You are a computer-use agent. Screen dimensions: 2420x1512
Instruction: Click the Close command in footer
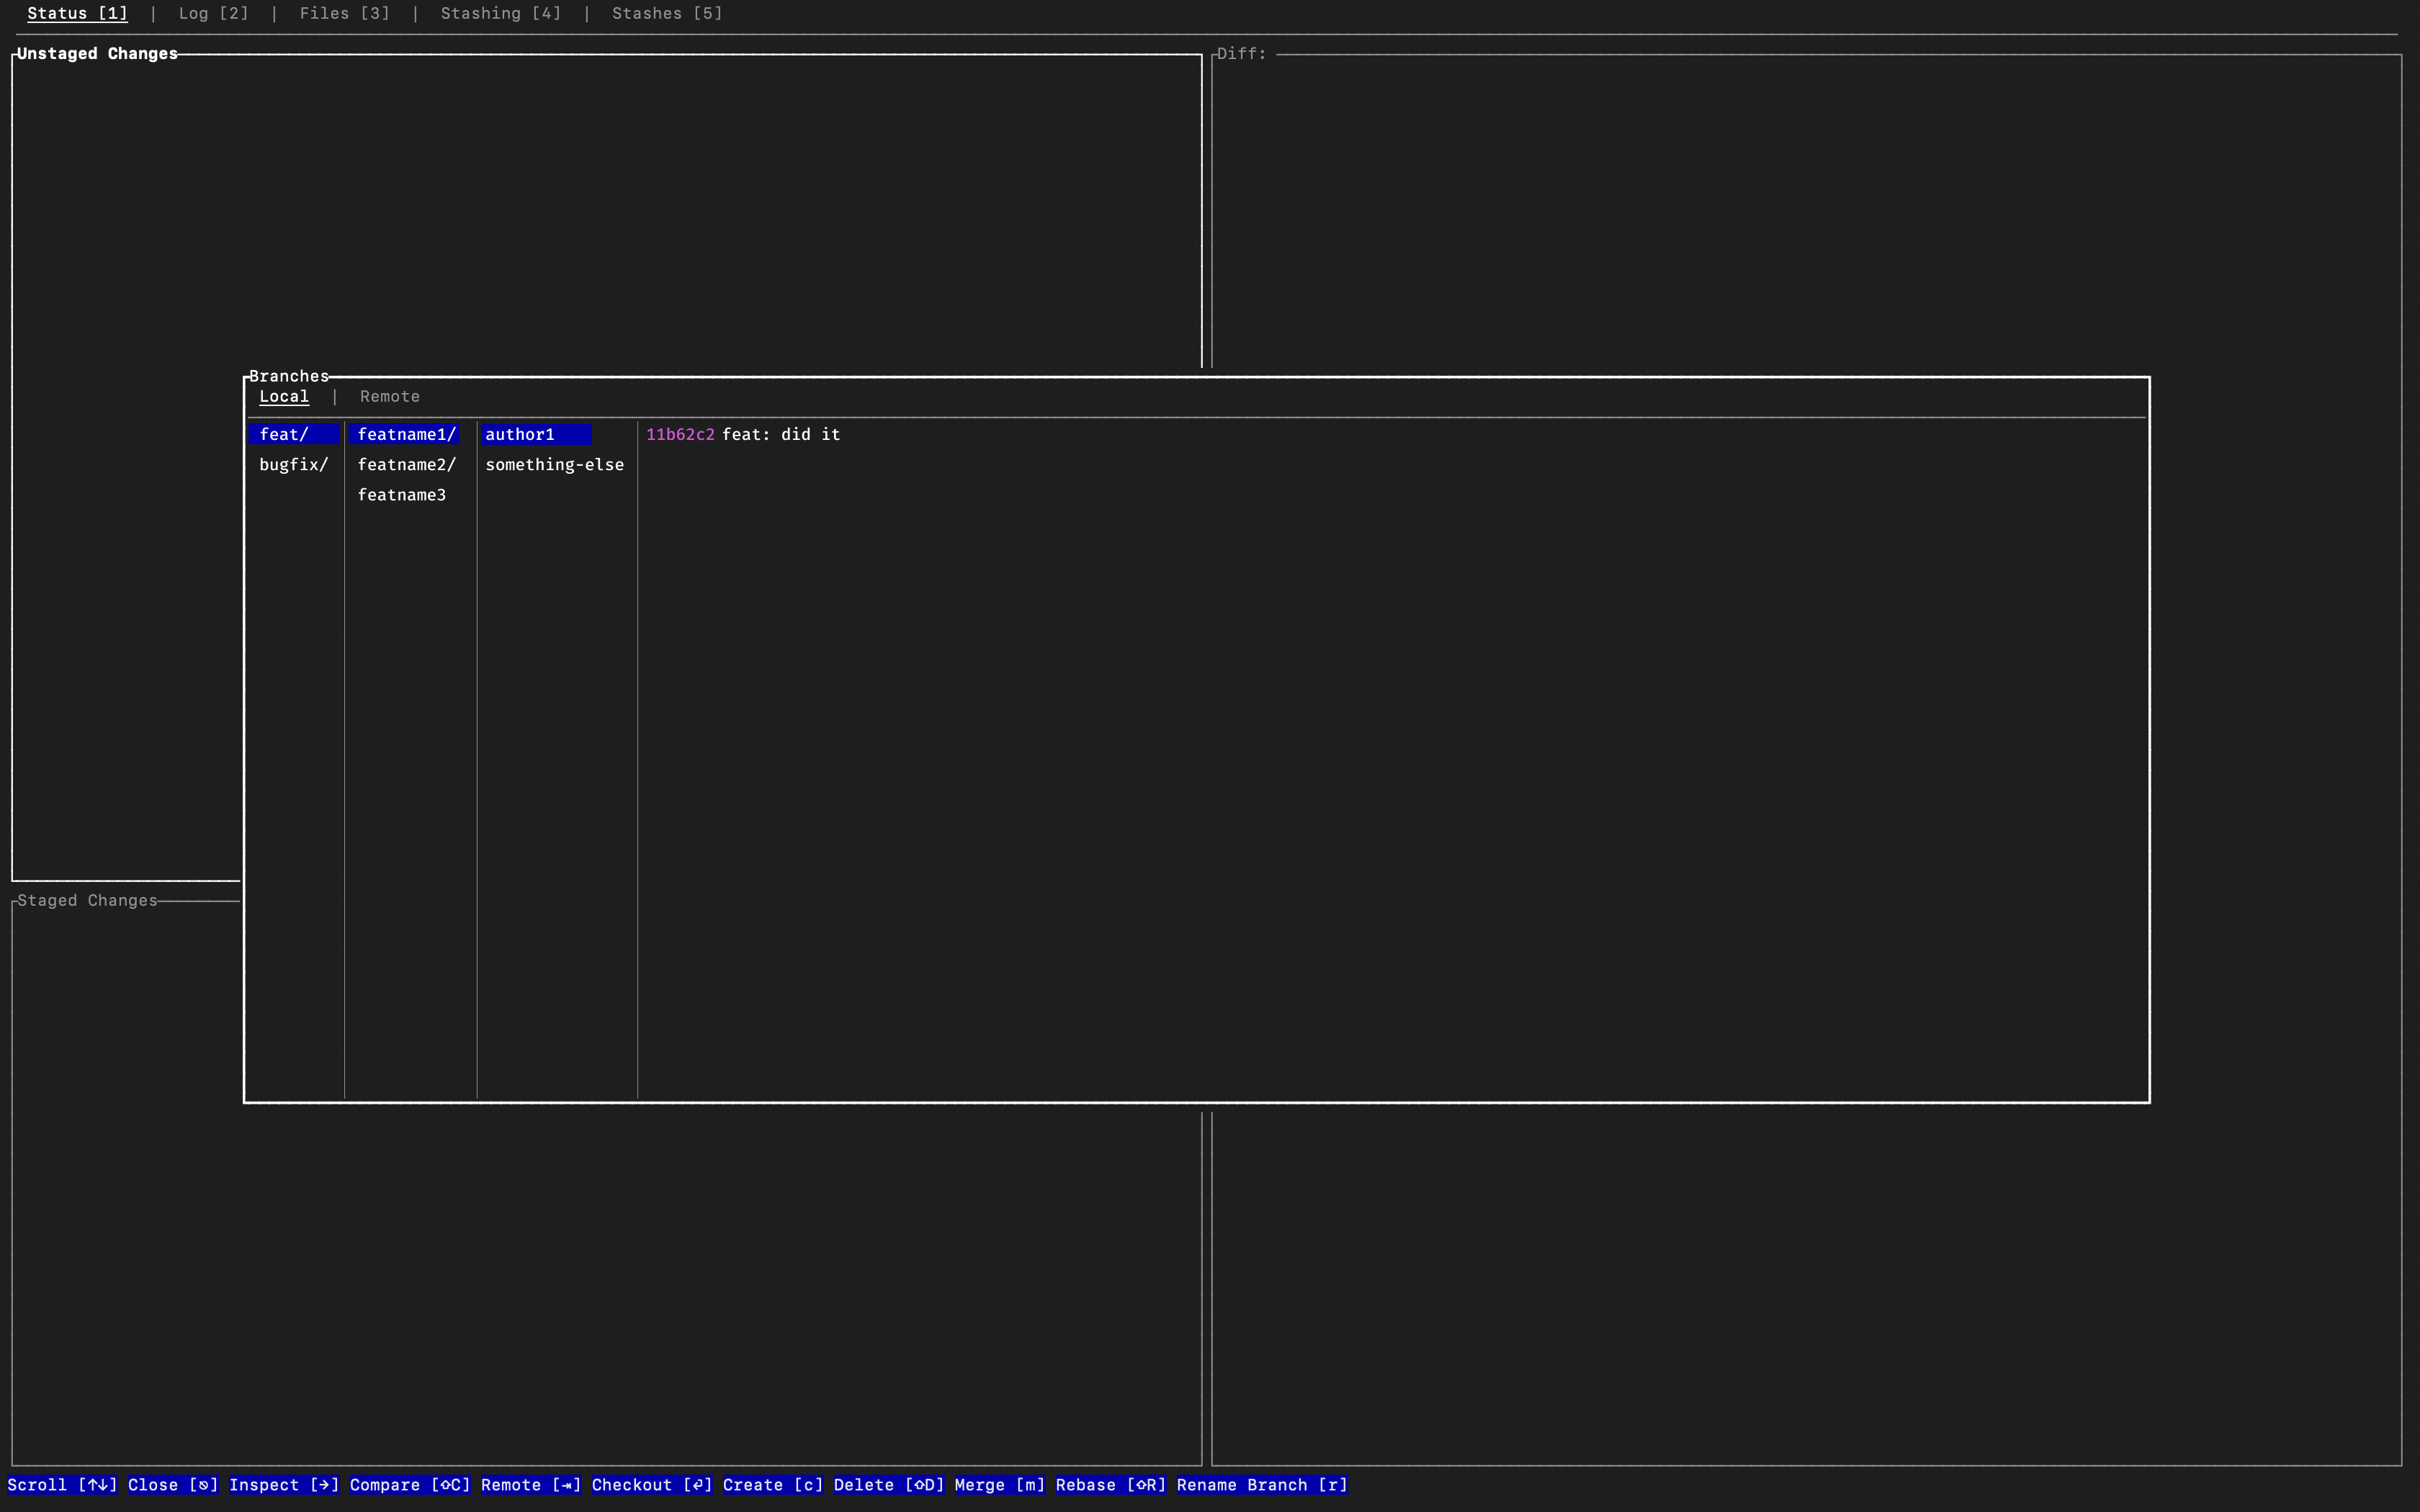coord(172,1485)
